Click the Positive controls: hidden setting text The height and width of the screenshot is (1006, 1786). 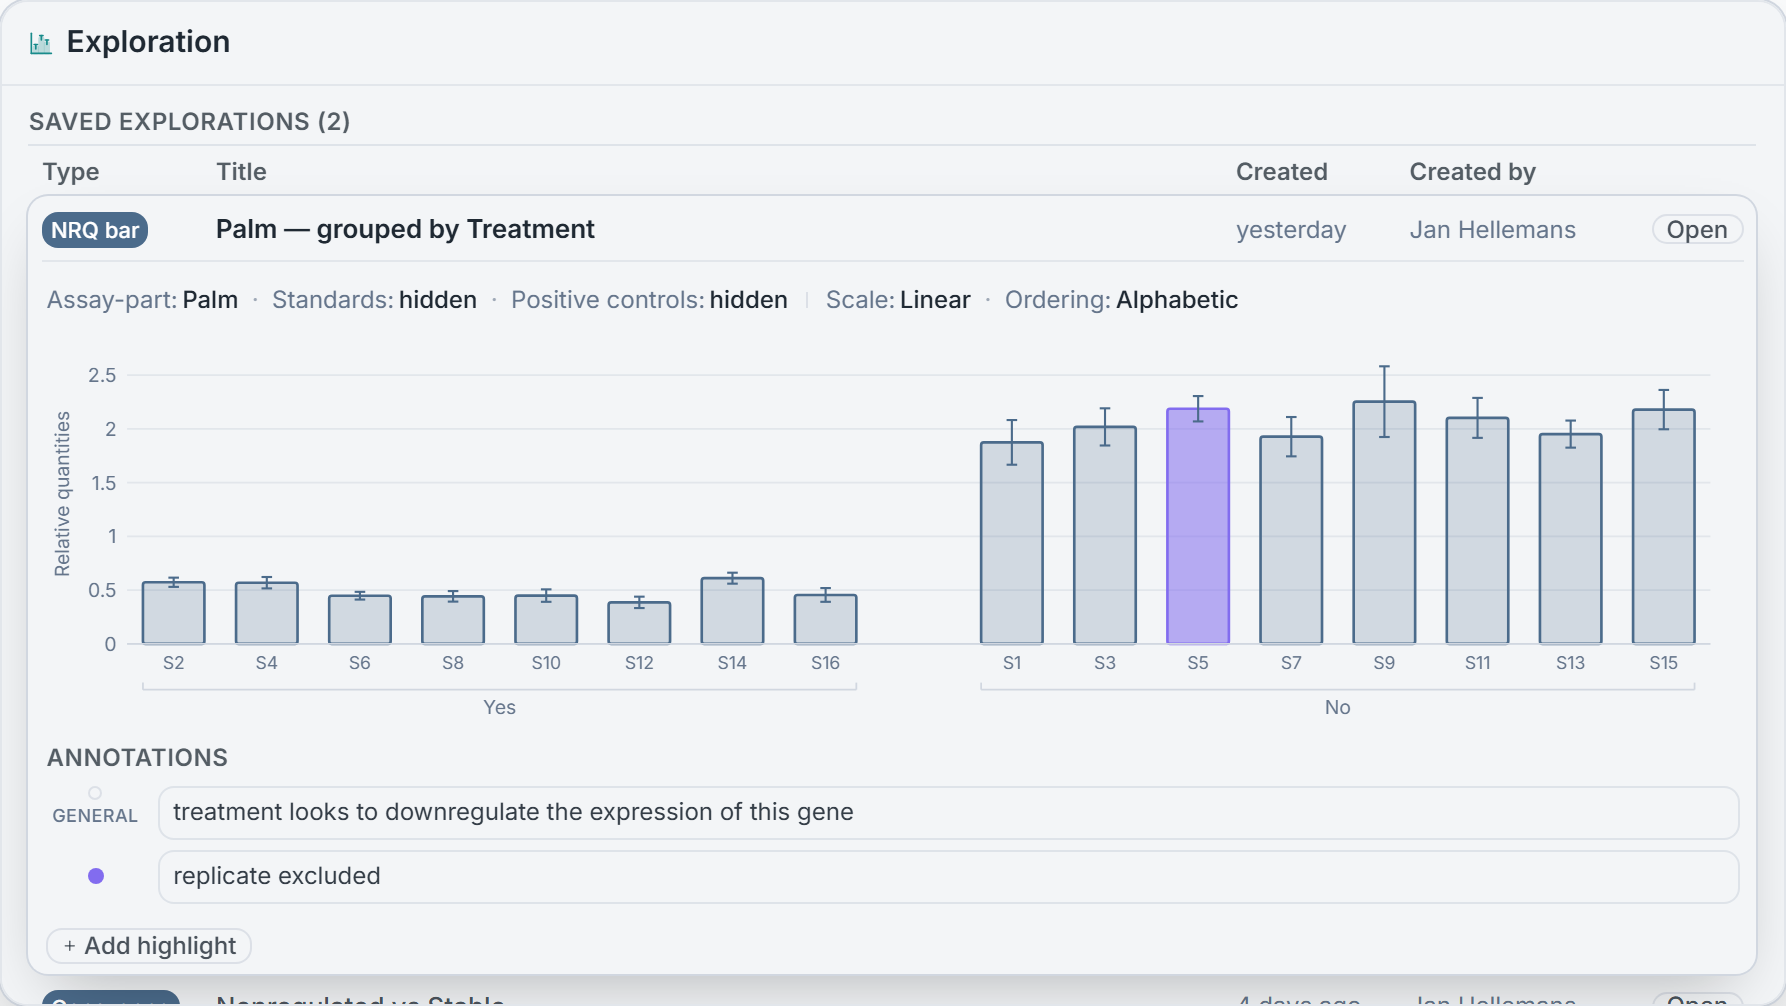[x=649, y=300]
